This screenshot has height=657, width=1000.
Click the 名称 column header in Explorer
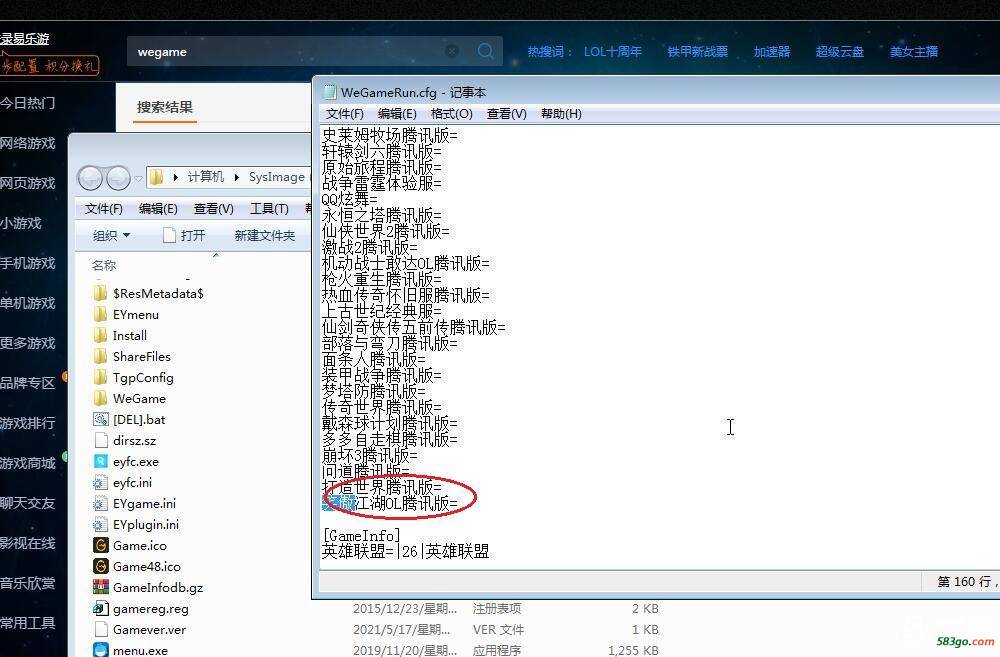[x=104, y=265]
